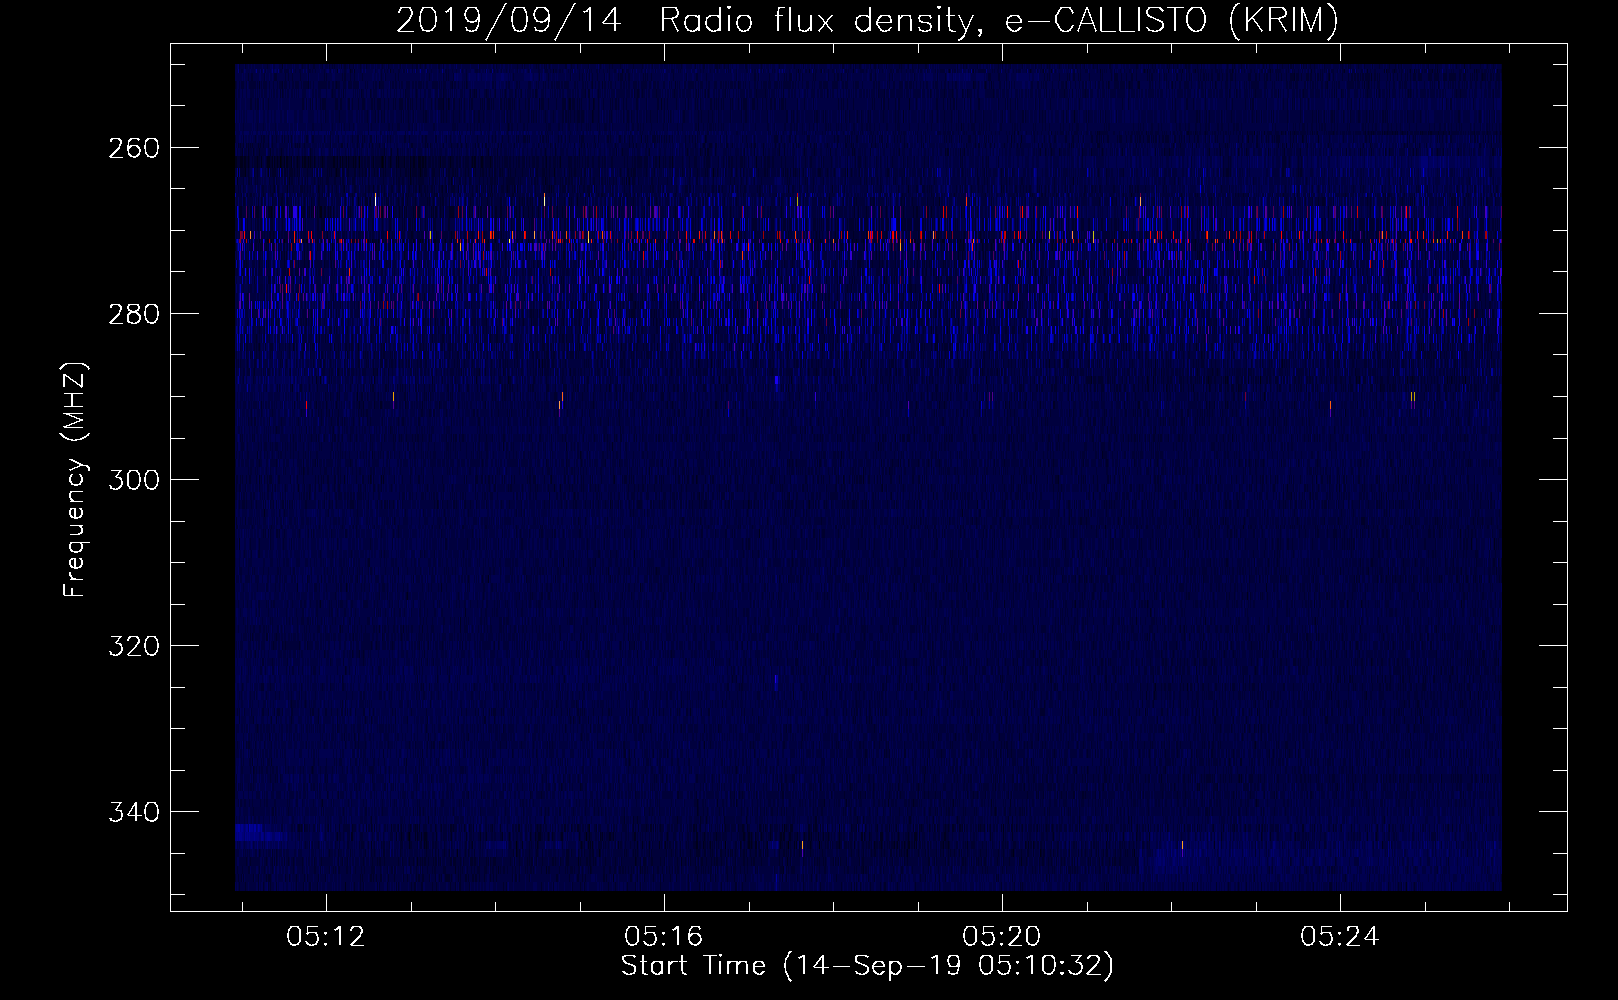Click the 'Frequency (MHZ)' axis label
1618x1000 pixels.
coord(75,480)
